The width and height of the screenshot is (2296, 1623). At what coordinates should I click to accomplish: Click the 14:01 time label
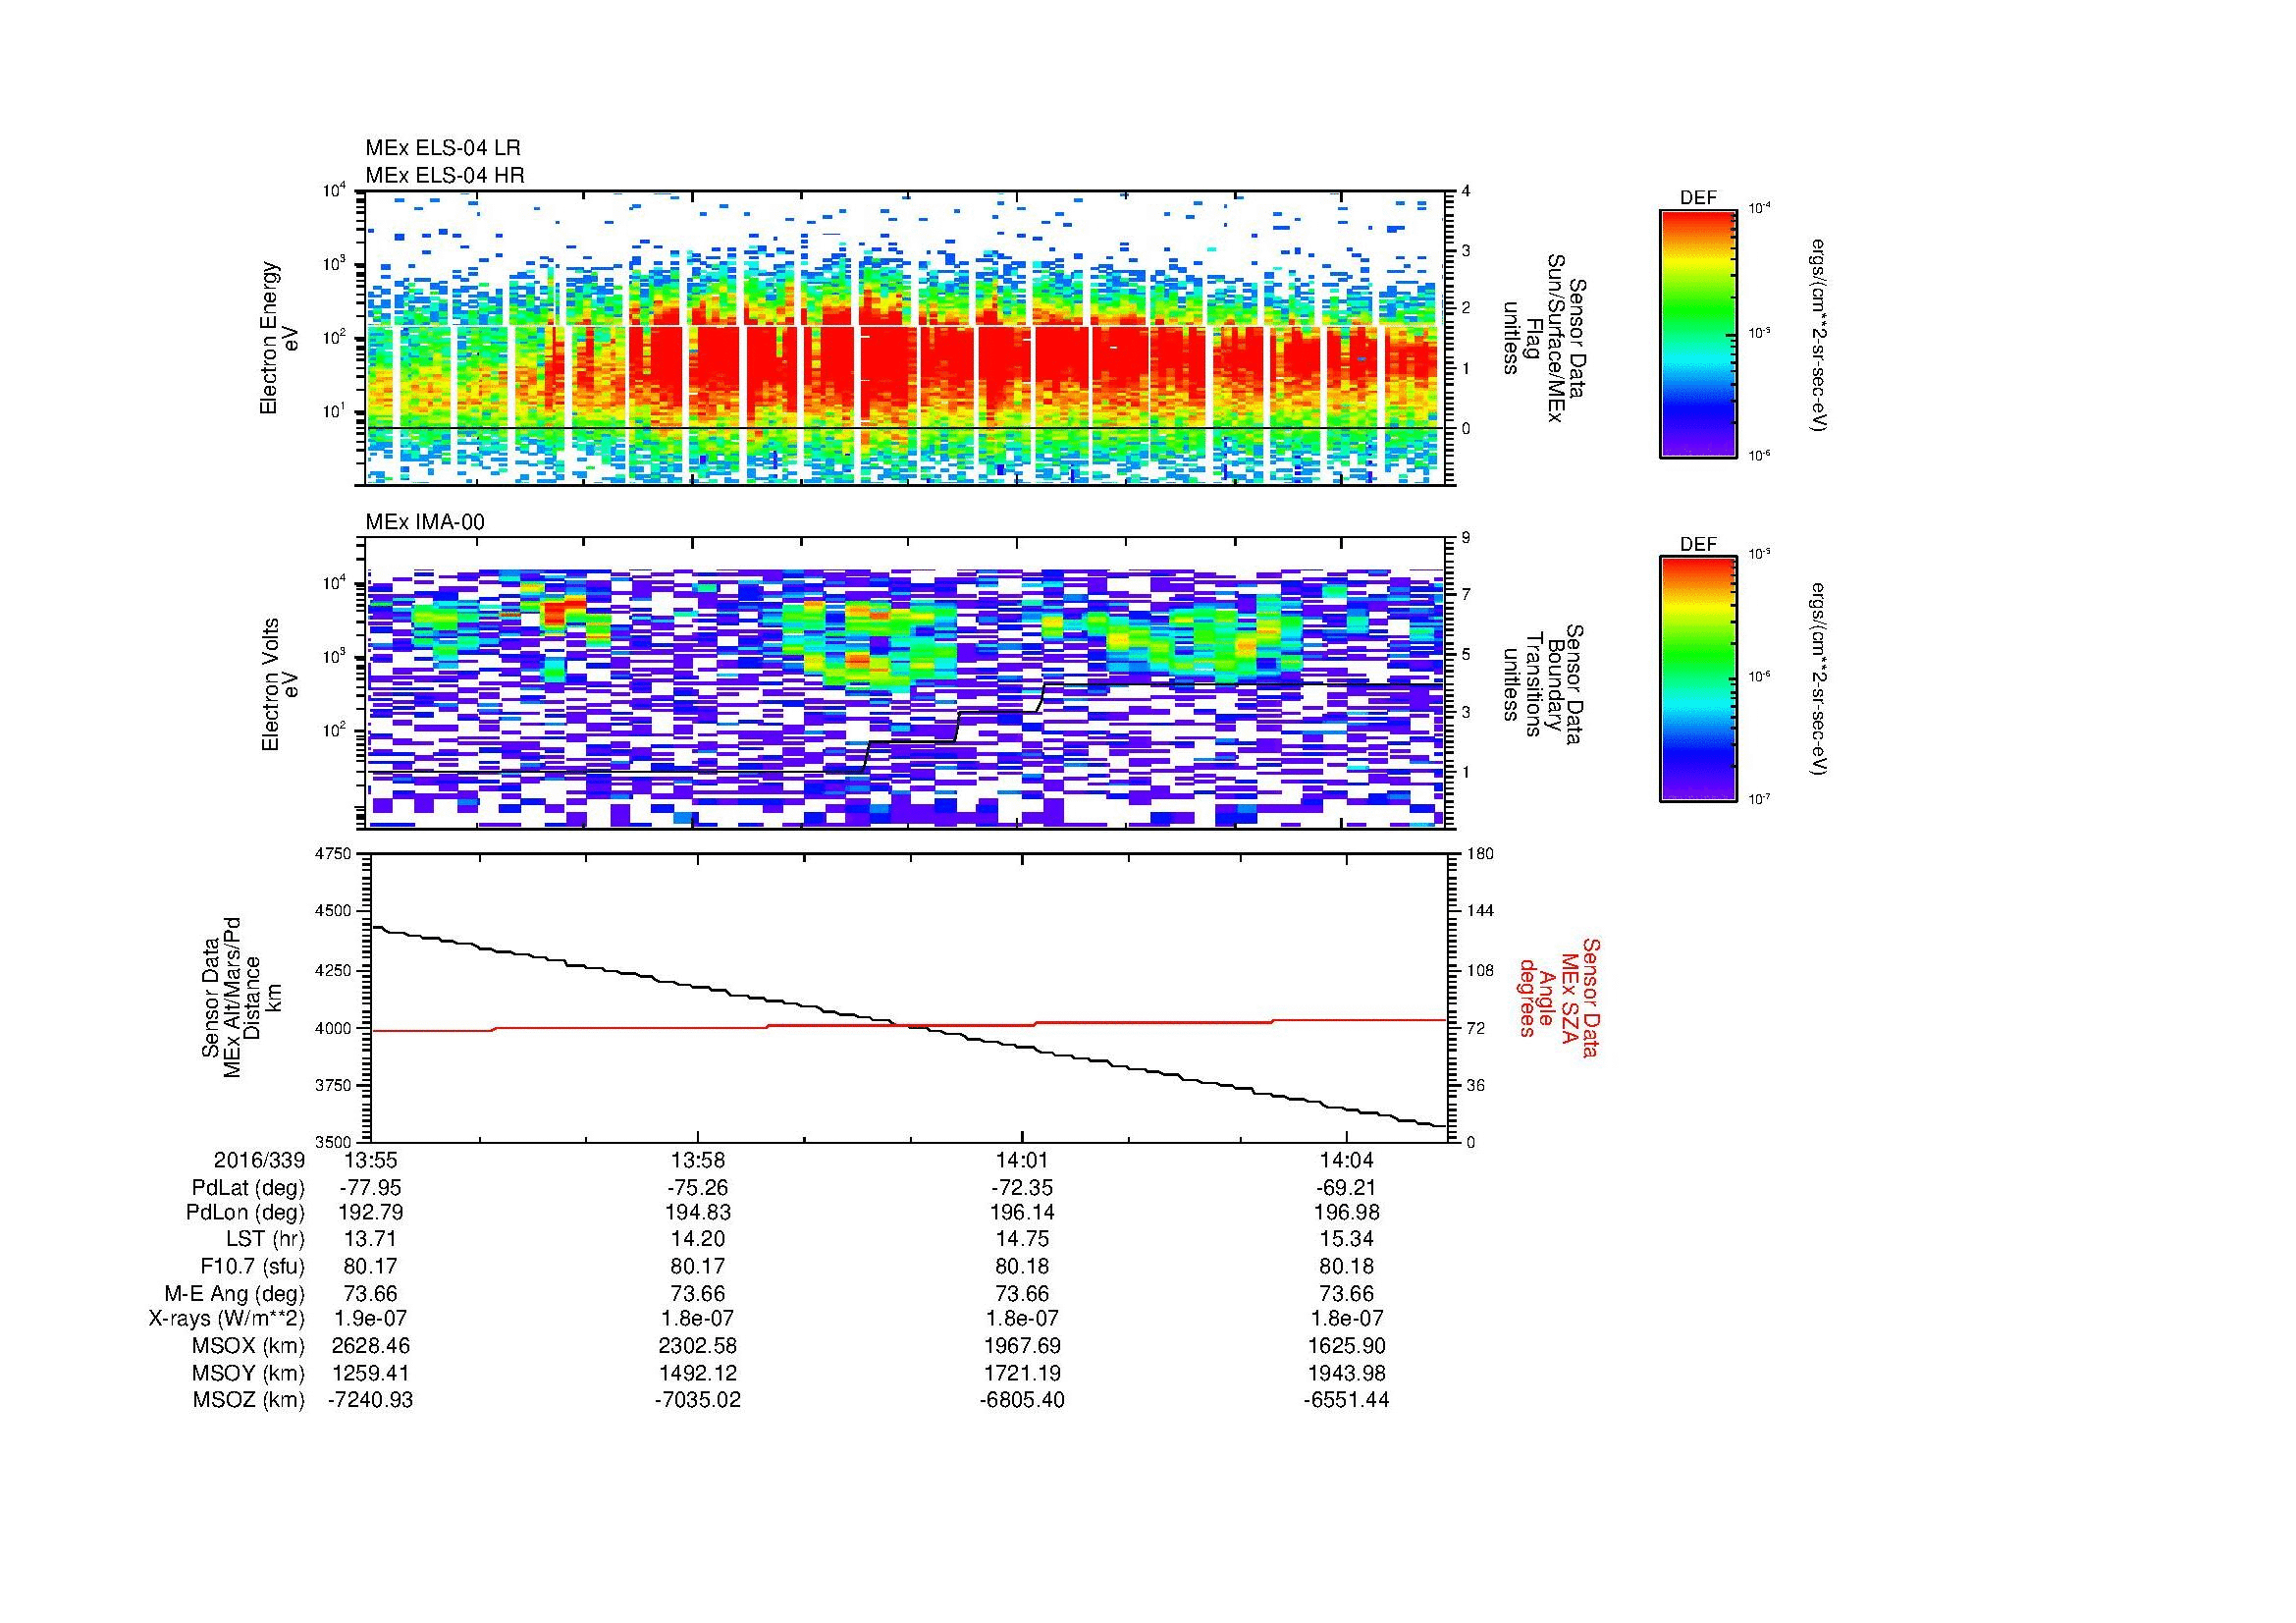pyautogui.click(x=1022, y=1160)
